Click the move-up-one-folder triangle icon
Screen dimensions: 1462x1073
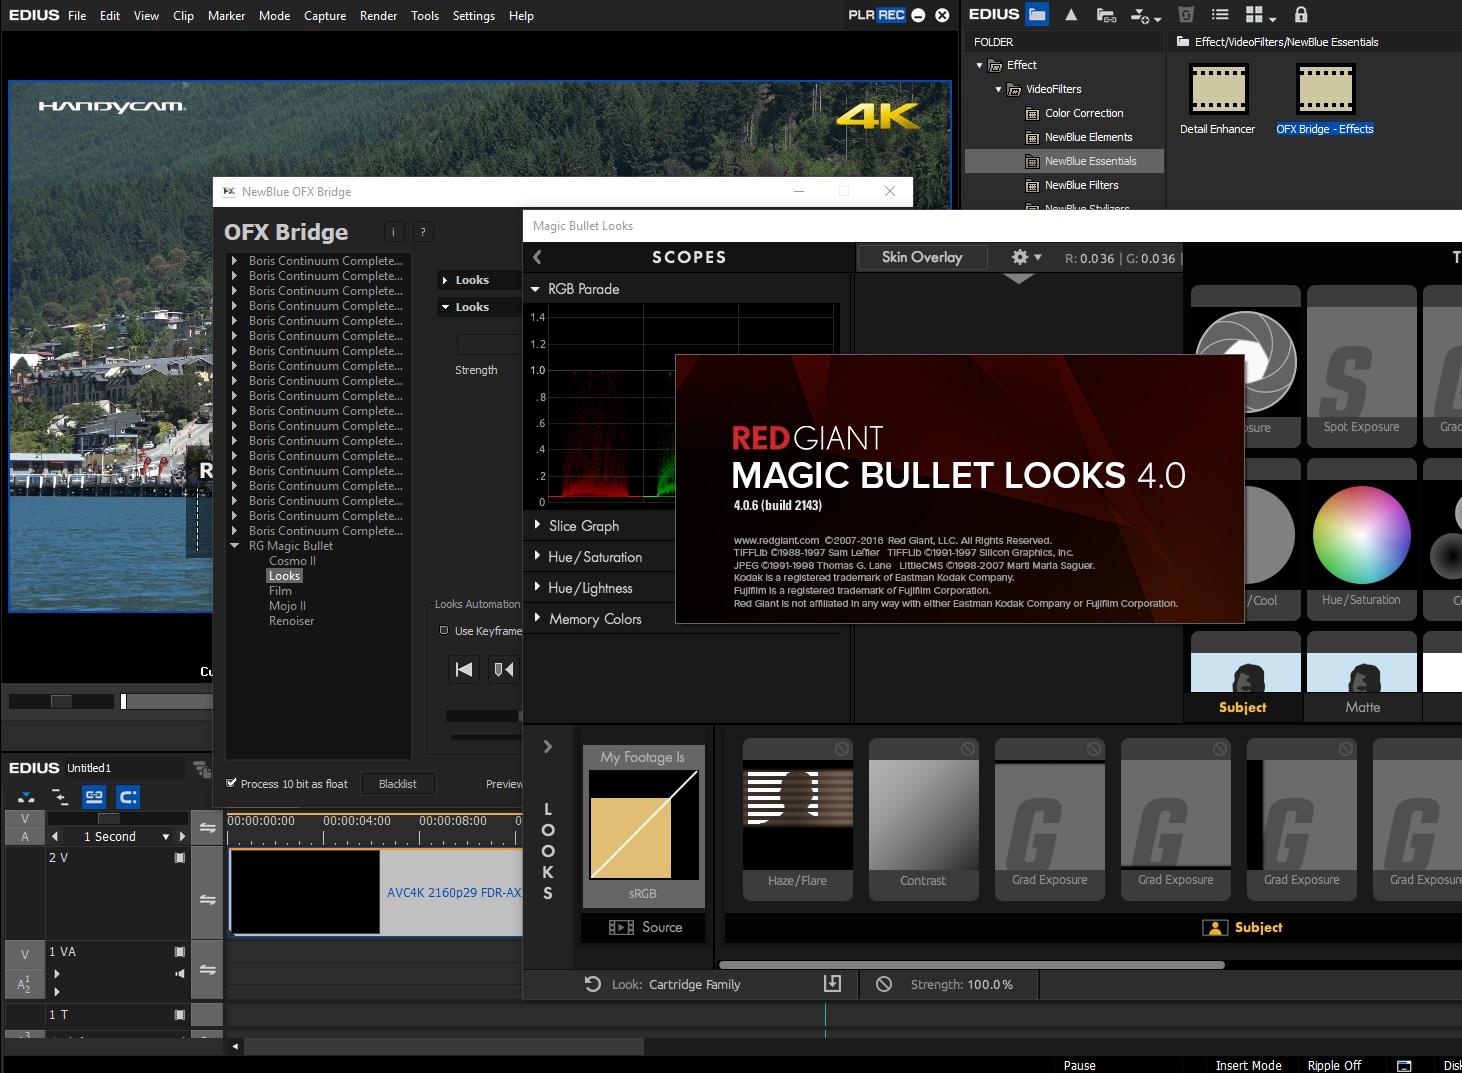tap(1071, 15)
